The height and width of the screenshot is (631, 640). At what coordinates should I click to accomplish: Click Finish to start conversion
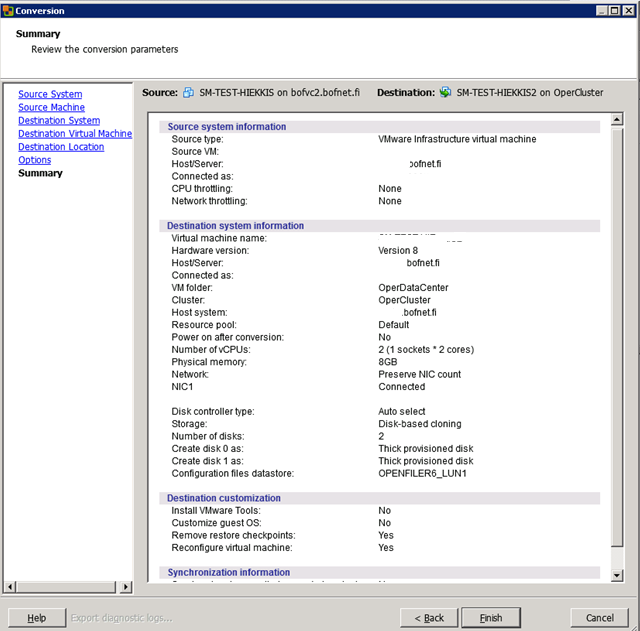click(x=491, y=618)
